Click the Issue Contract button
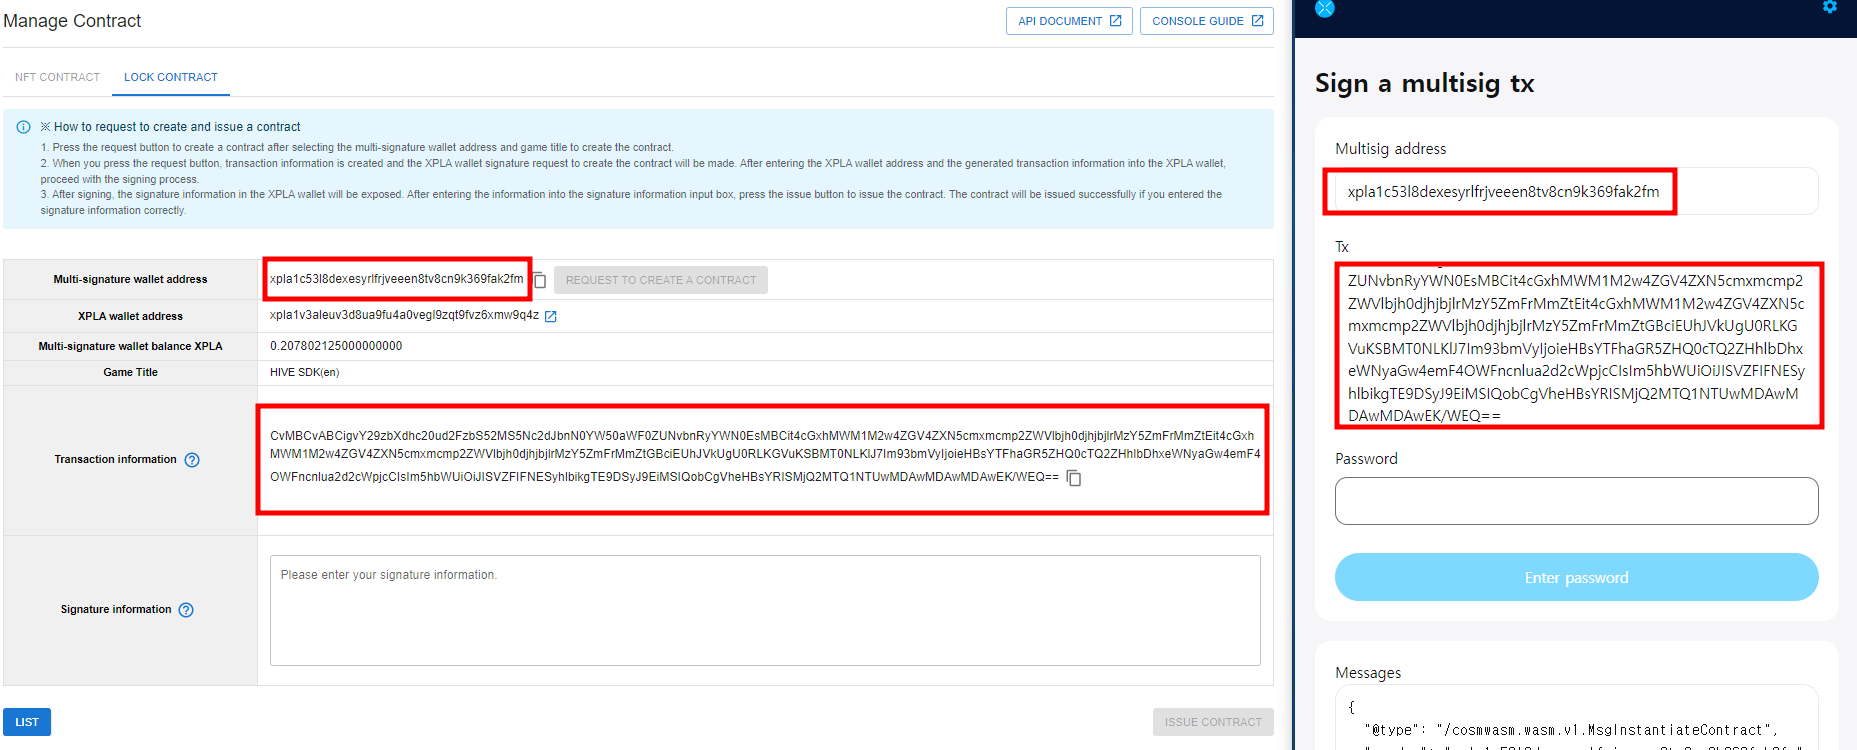Viewport: 1857px width, 750px height. click(x=1213, y=722)
